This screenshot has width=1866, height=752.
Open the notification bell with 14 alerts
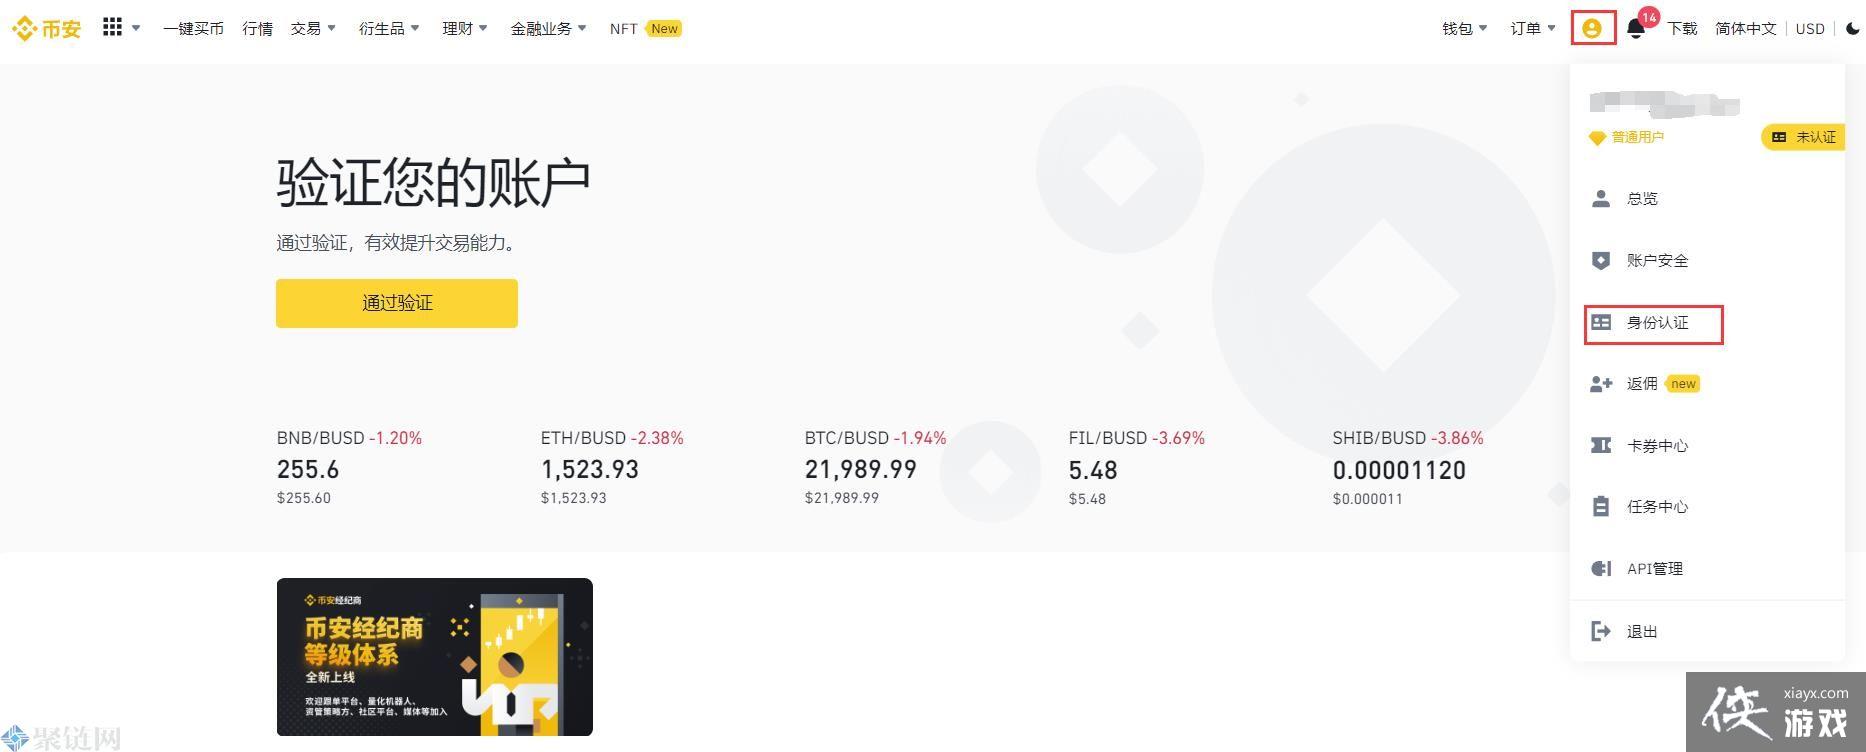point(1636,26)
